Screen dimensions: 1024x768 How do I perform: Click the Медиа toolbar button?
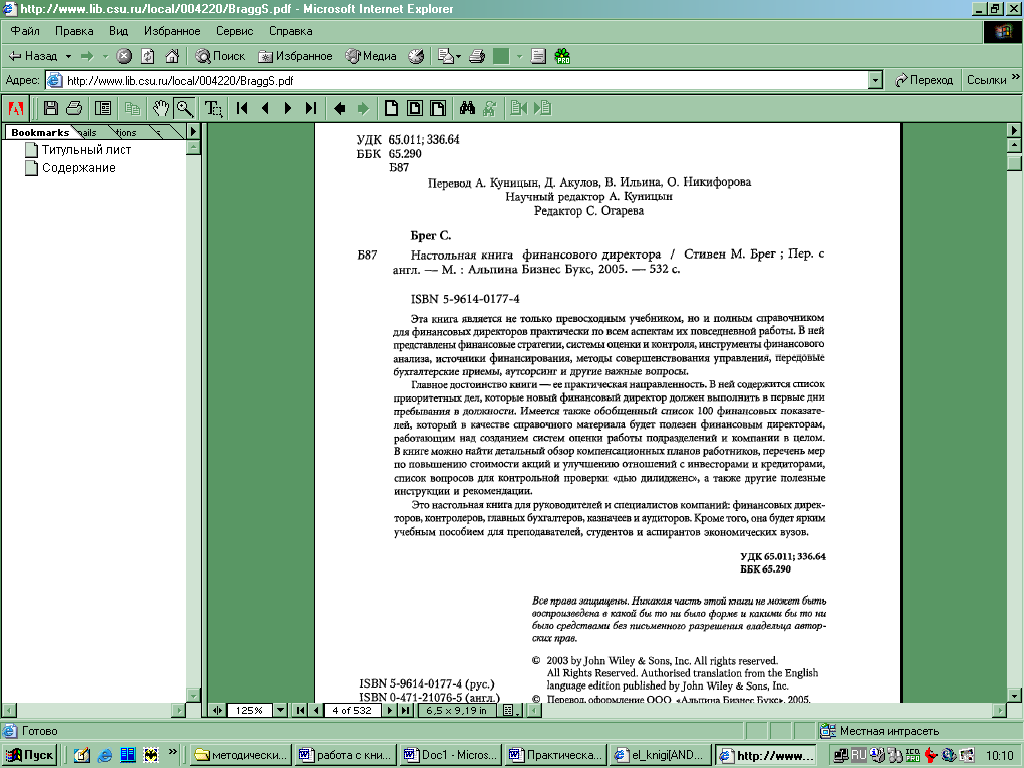[x=371, y=56]
